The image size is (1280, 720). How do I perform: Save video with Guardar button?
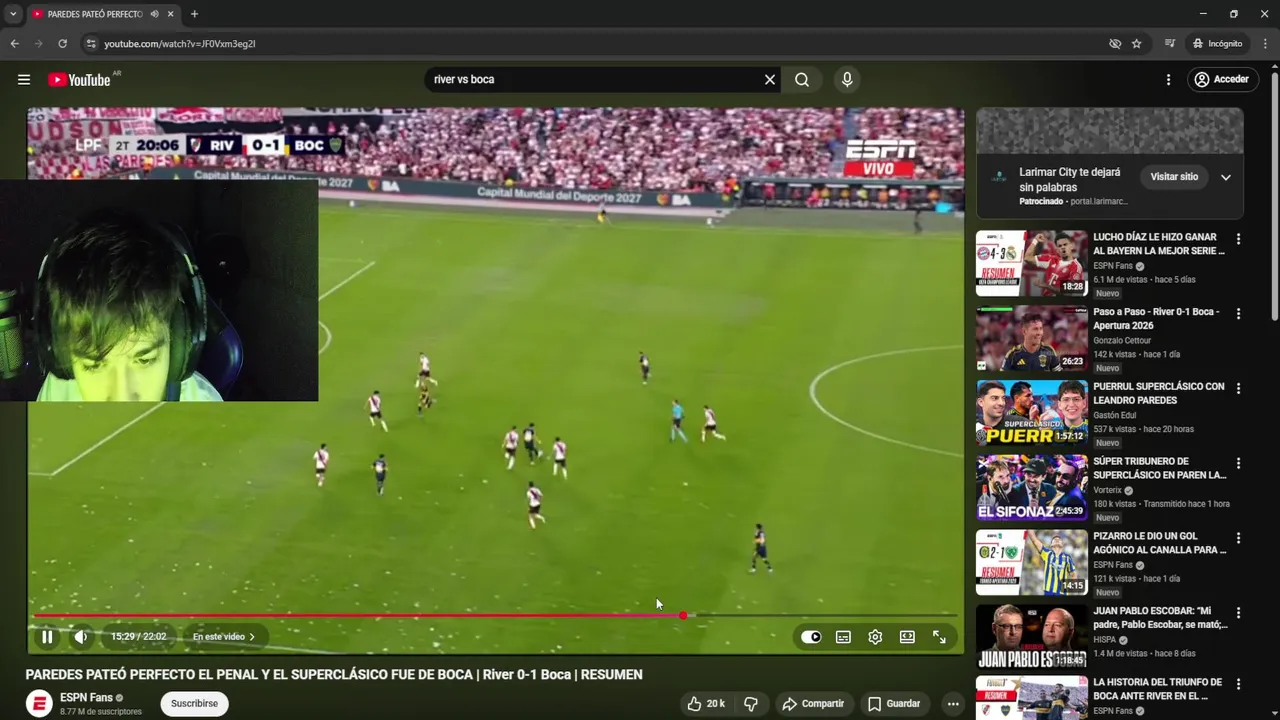click(893, 704)
